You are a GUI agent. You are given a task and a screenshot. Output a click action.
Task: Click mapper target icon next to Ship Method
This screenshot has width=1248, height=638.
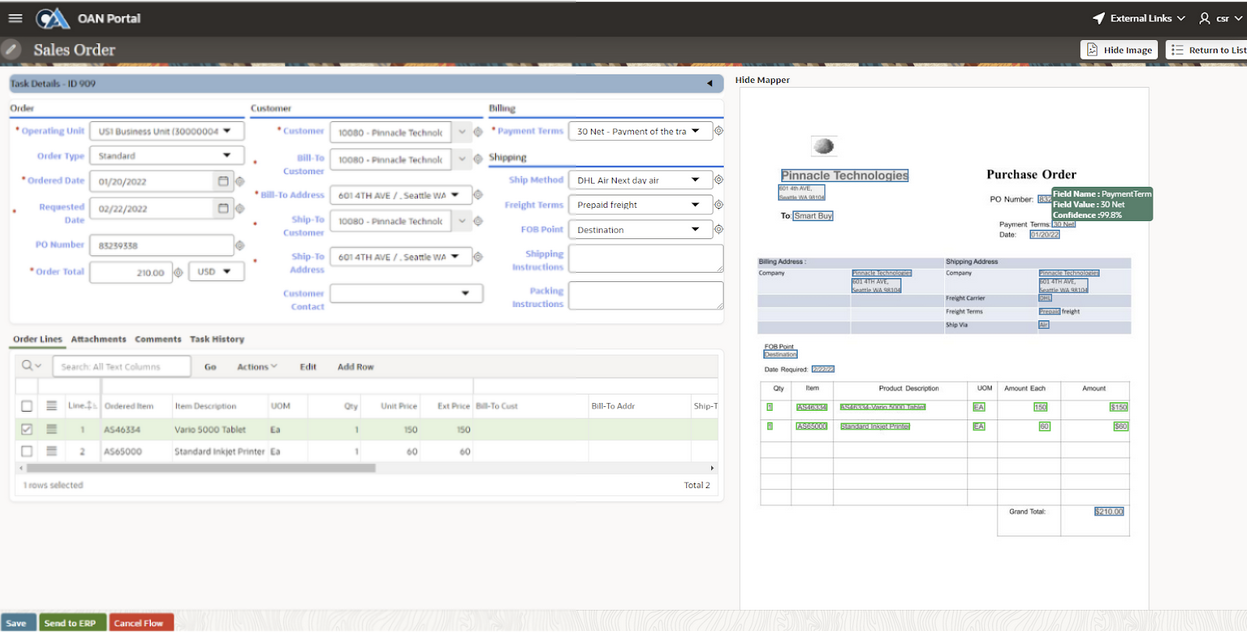coord(718,180)
